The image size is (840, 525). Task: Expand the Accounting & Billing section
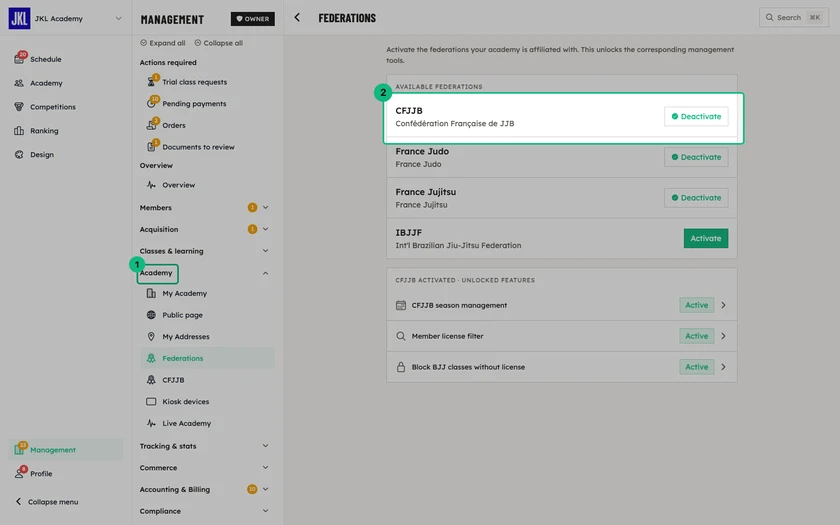click(x=265, y=489)
